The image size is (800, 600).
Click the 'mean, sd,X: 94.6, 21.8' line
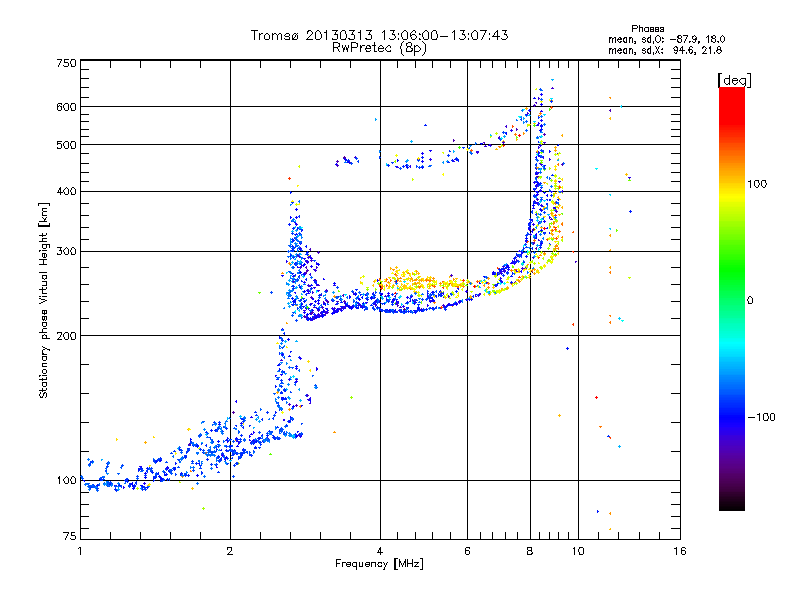tap(665, 50)
